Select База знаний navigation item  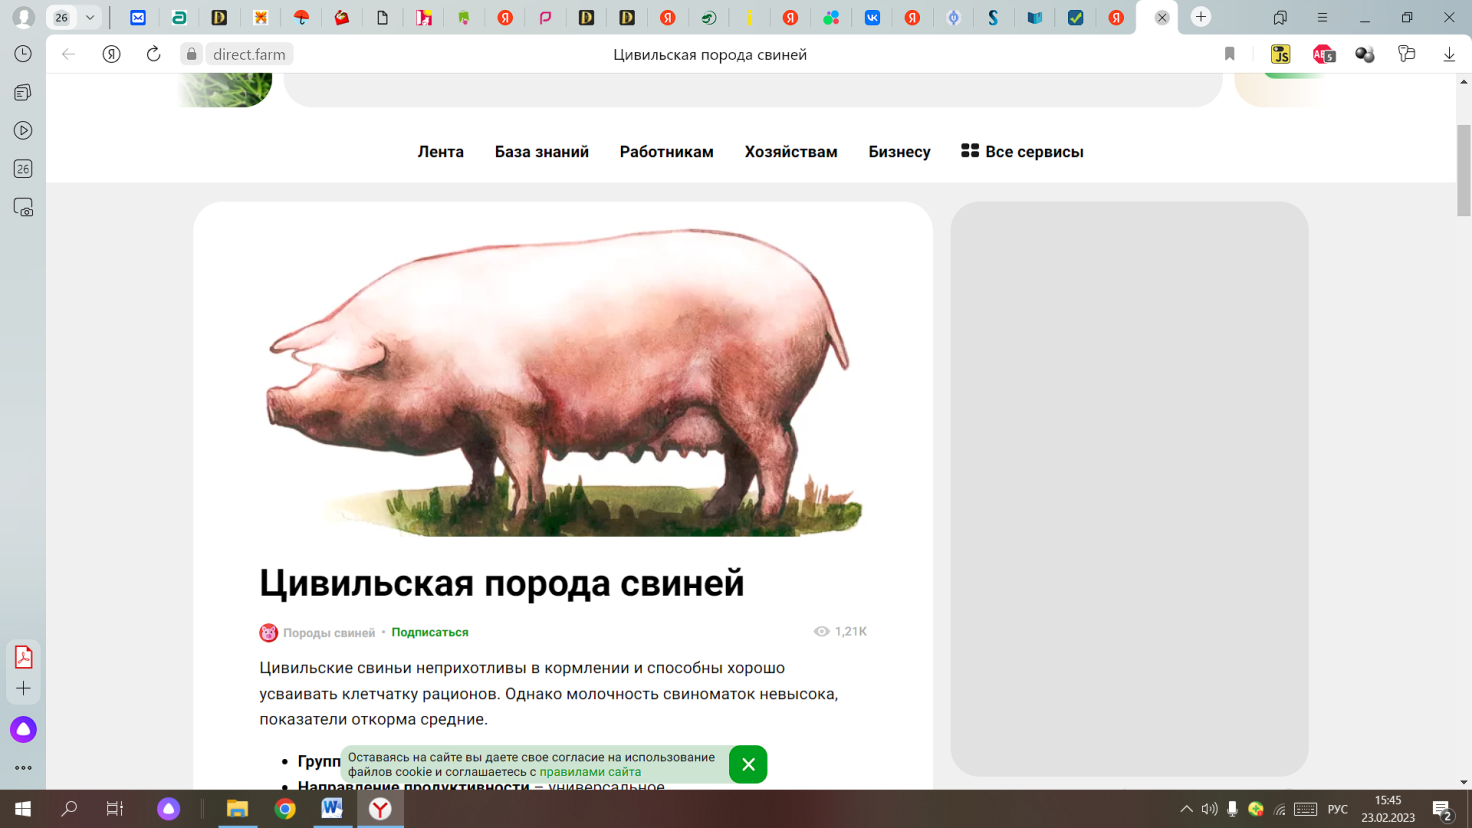541,152
